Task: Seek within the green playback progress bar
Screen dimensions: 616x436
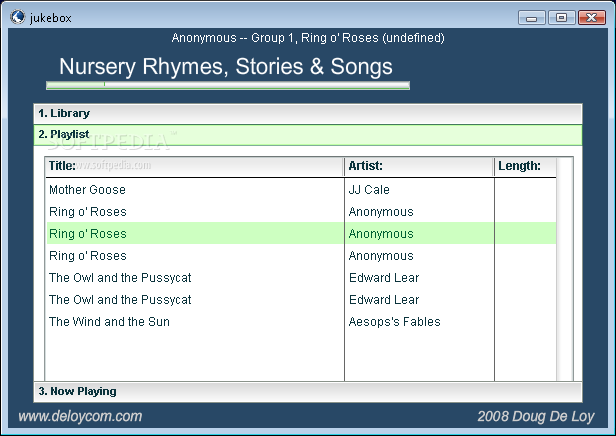Action: click(x=228, y=85)
